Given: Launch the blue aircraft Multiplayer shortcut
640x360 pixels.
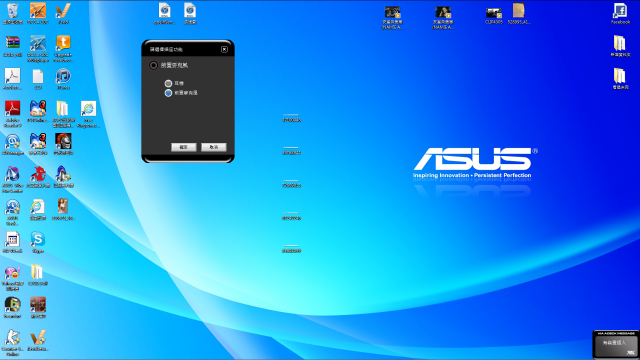Looking at the screenshot, I should 38,43.
